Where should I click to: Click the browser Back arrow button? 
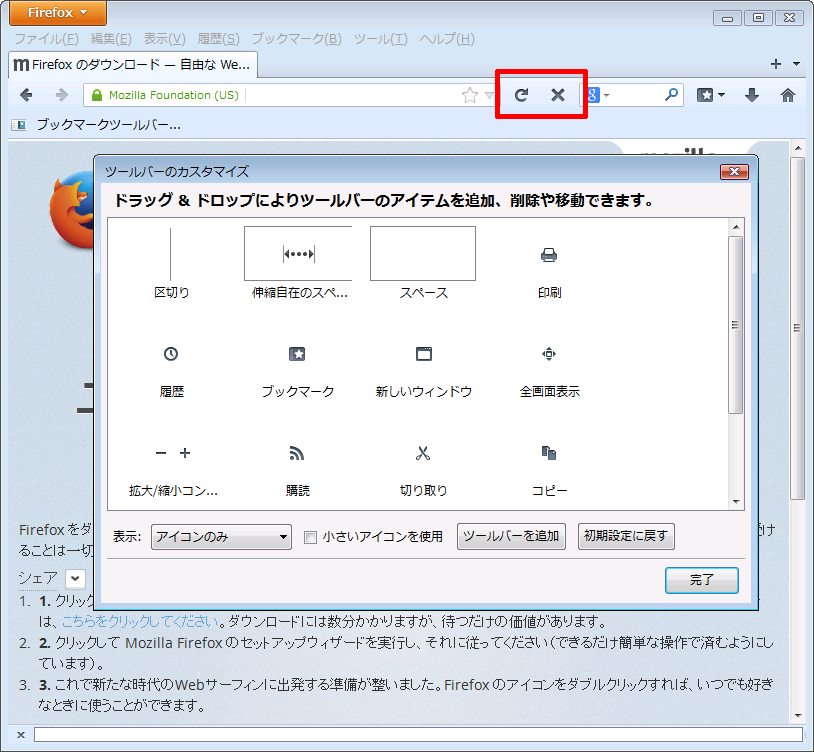[26, 95]
